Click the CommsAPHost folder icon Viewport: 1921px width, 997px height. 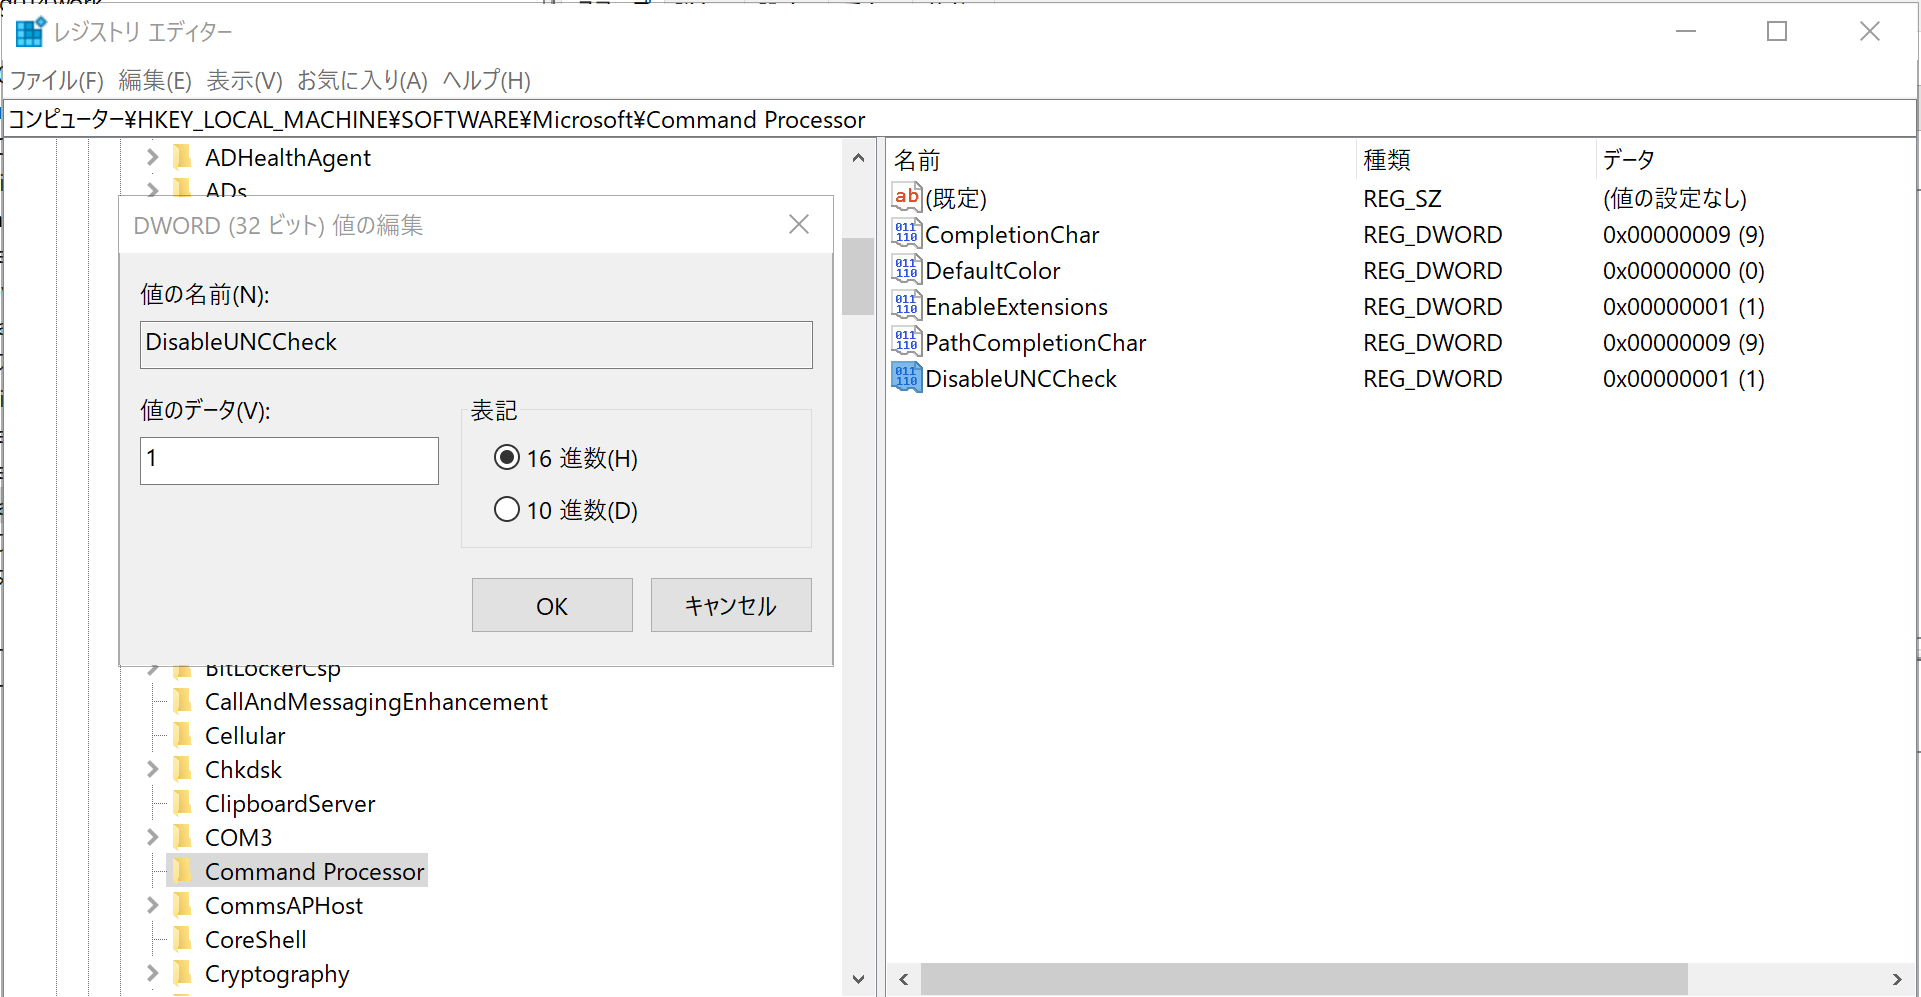(x=182, y=906)
